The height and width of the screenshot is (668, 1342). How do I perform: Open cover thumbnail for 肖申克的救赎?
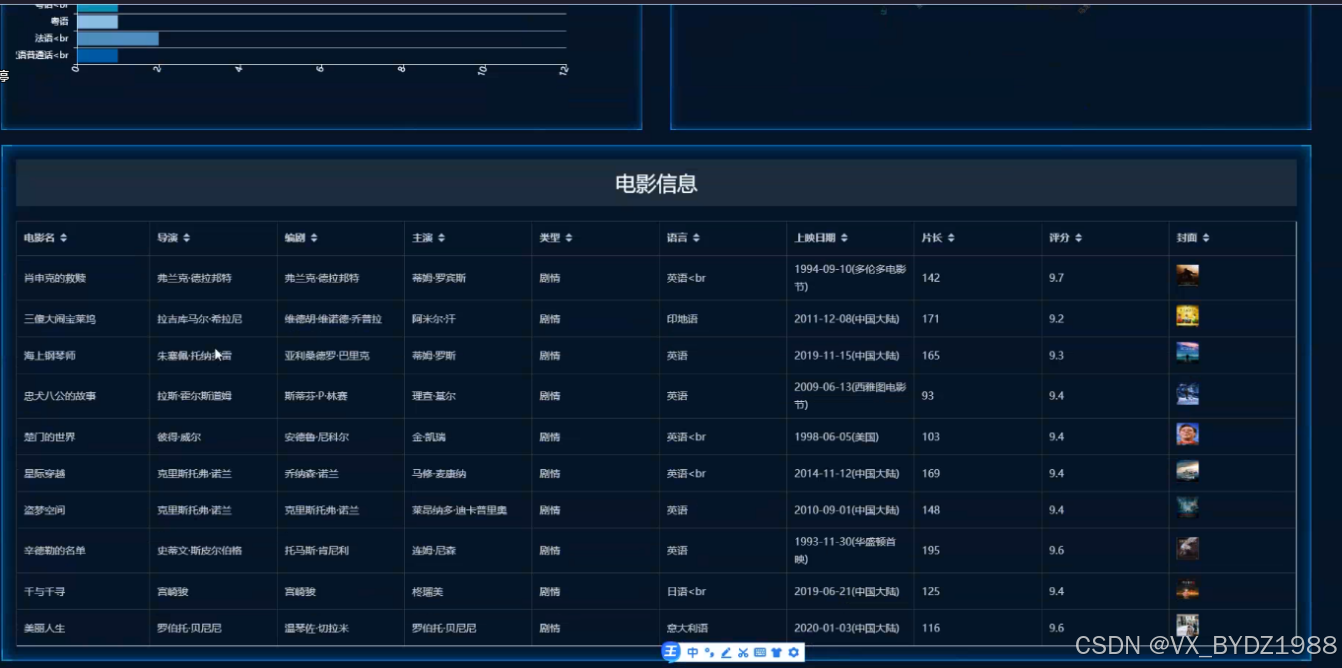click(x=1187, y=275)
